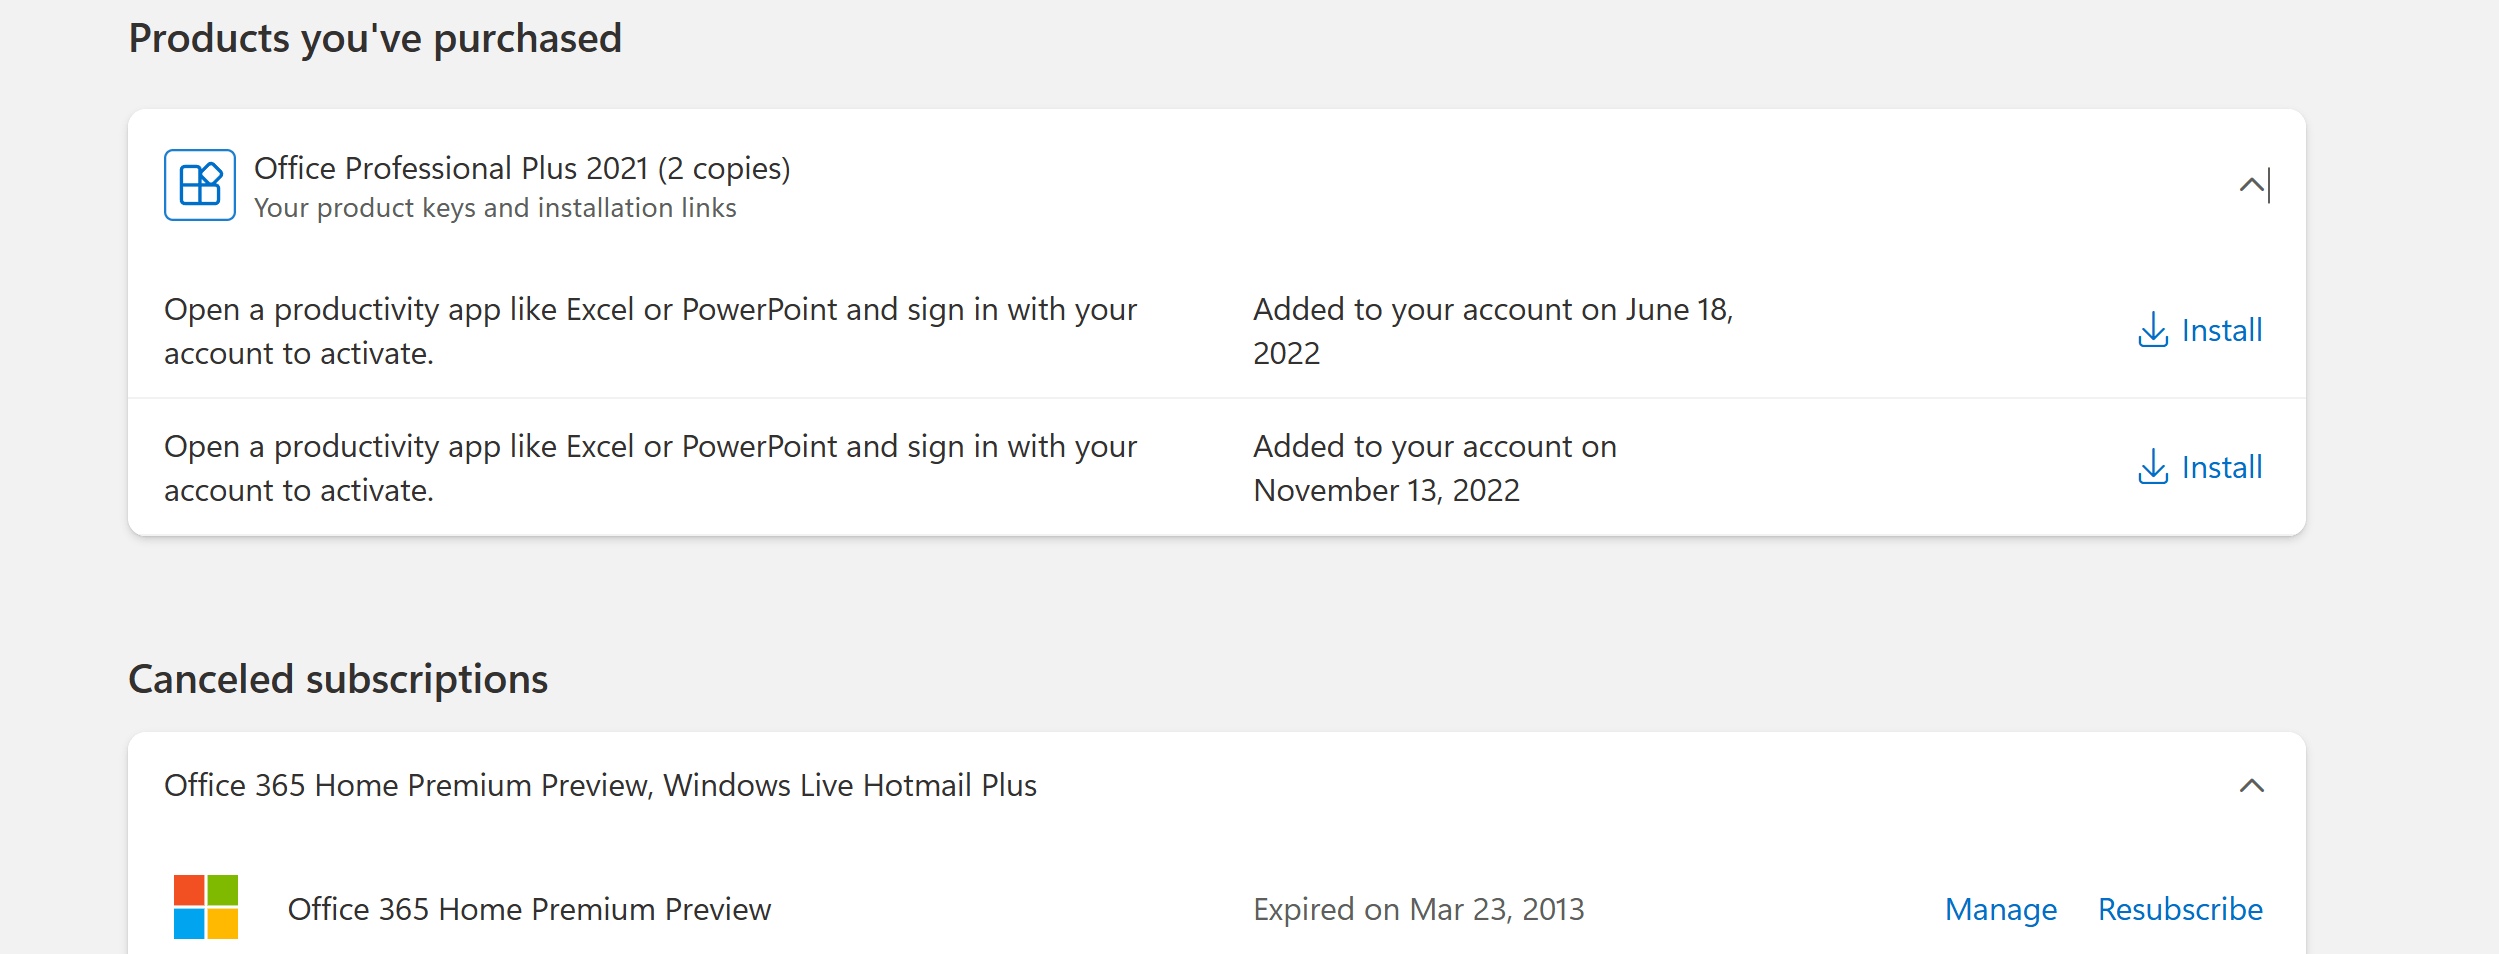The image size is (2499, 954).
Task: Click the Microsoft four-color logo
Action: [206, 907]
